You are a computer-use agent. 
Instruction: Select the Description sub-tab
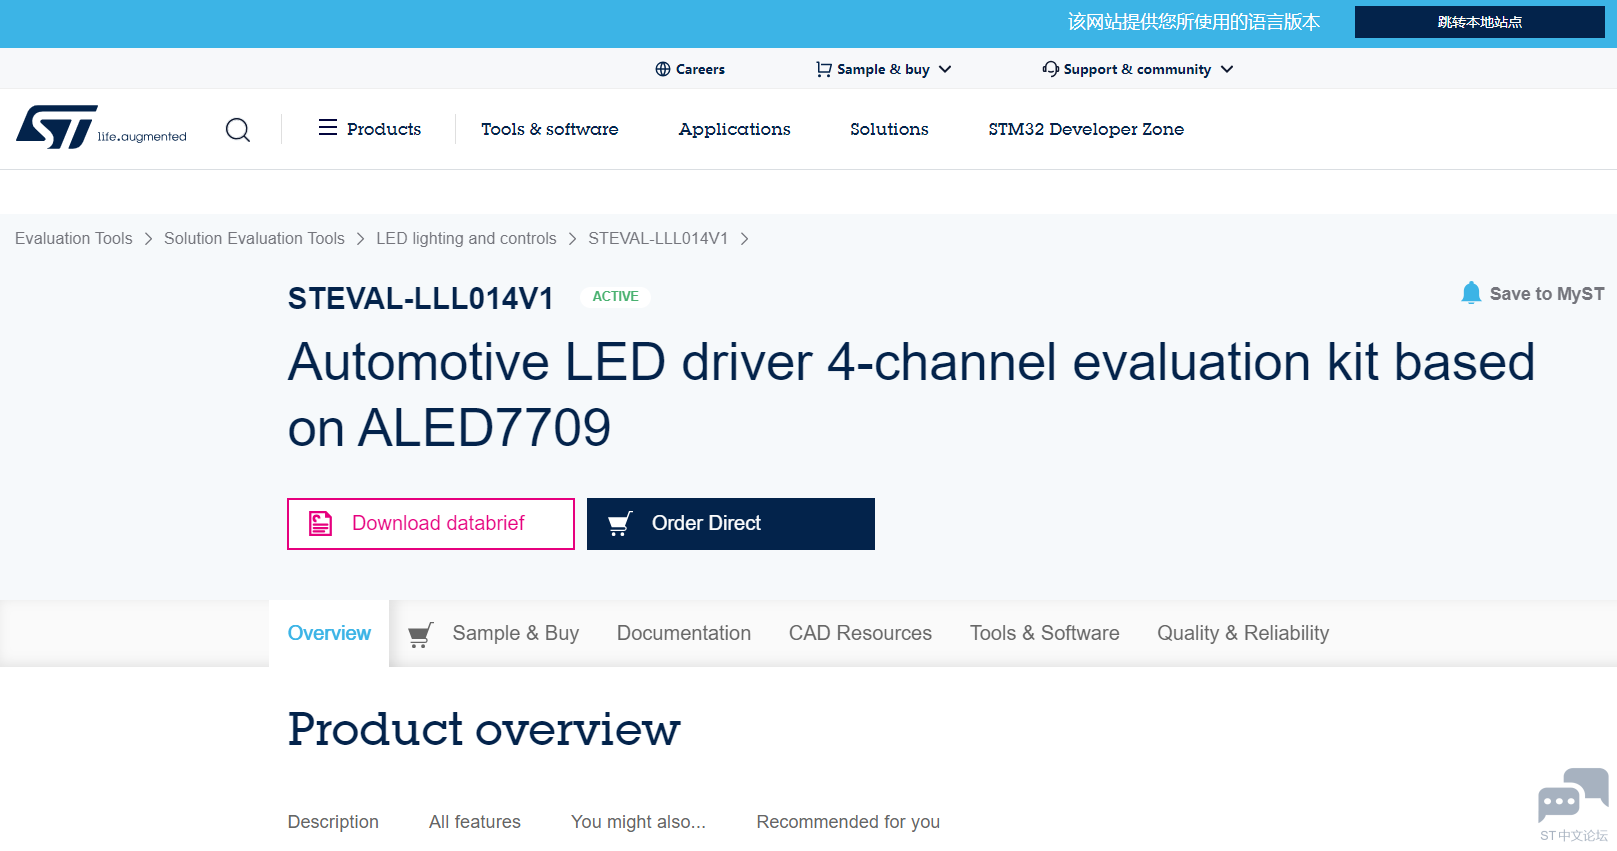333,822
